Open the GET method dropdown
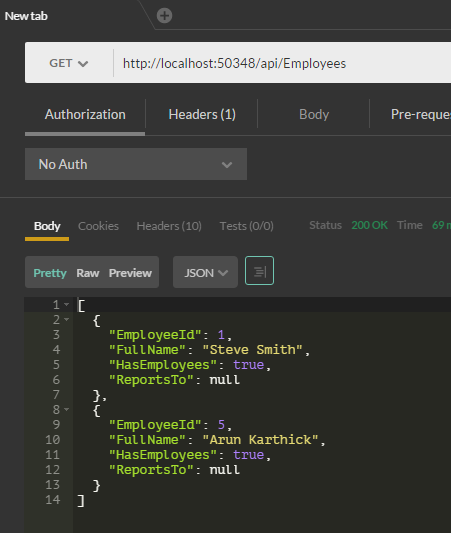The width and height of the screenshot is (451, 533). (69, 63)
